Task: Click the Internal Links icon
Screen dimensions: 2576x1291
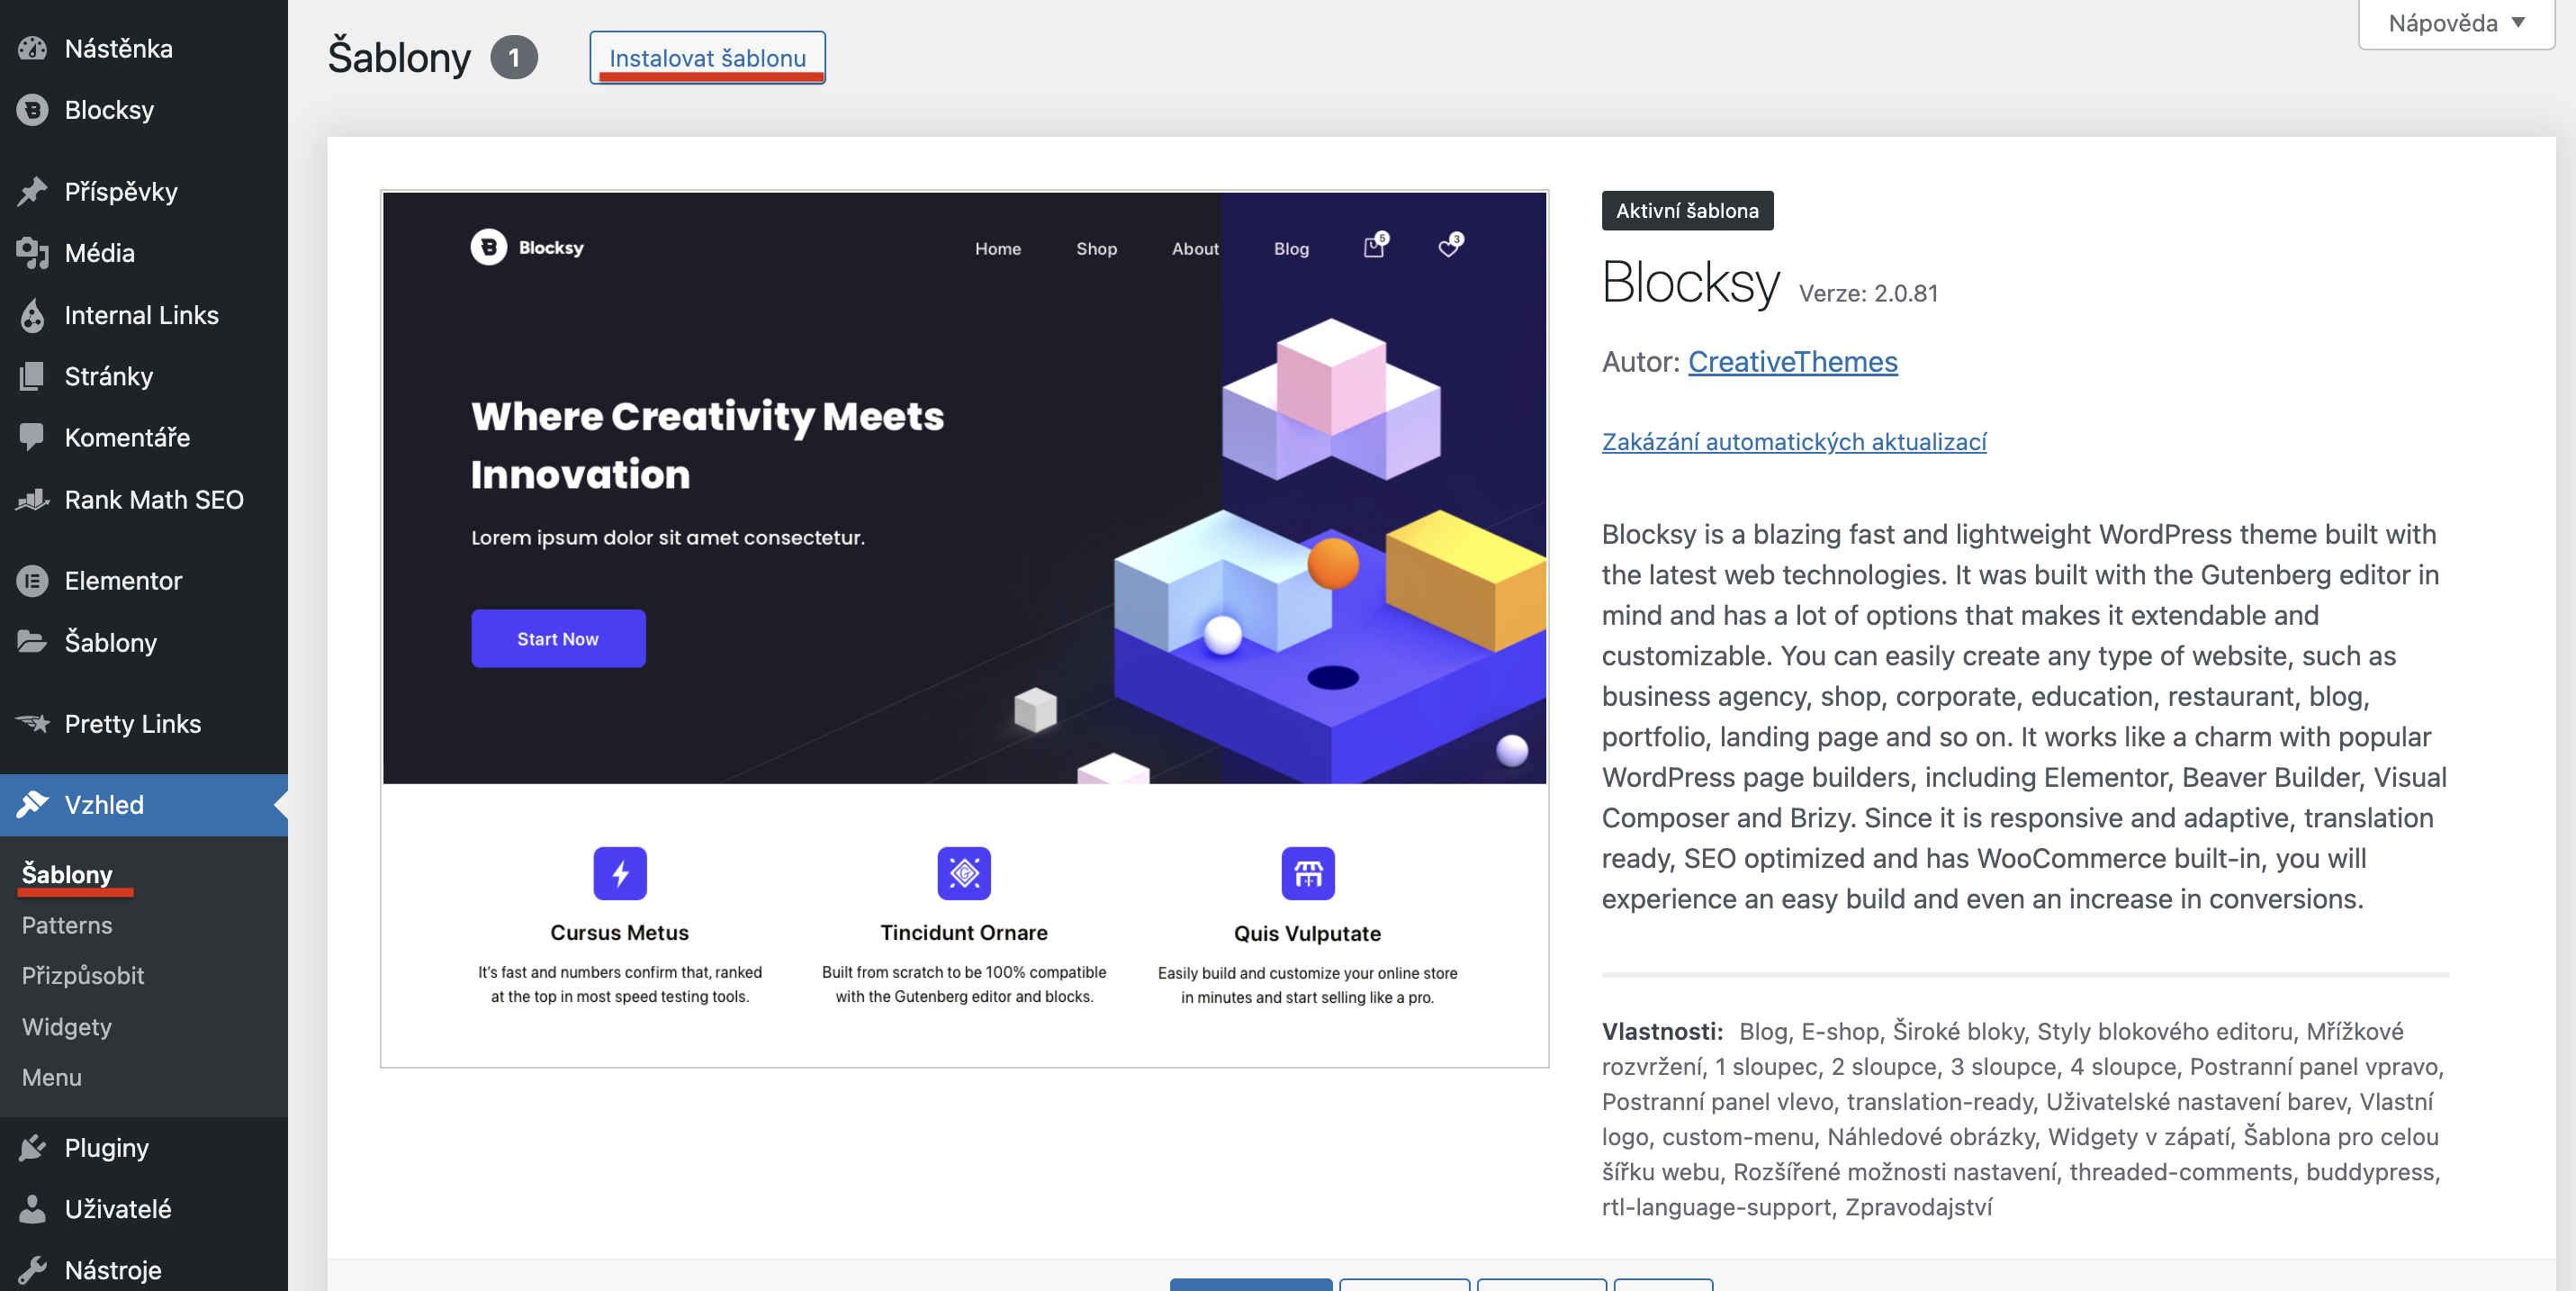Action: (32, 315)
